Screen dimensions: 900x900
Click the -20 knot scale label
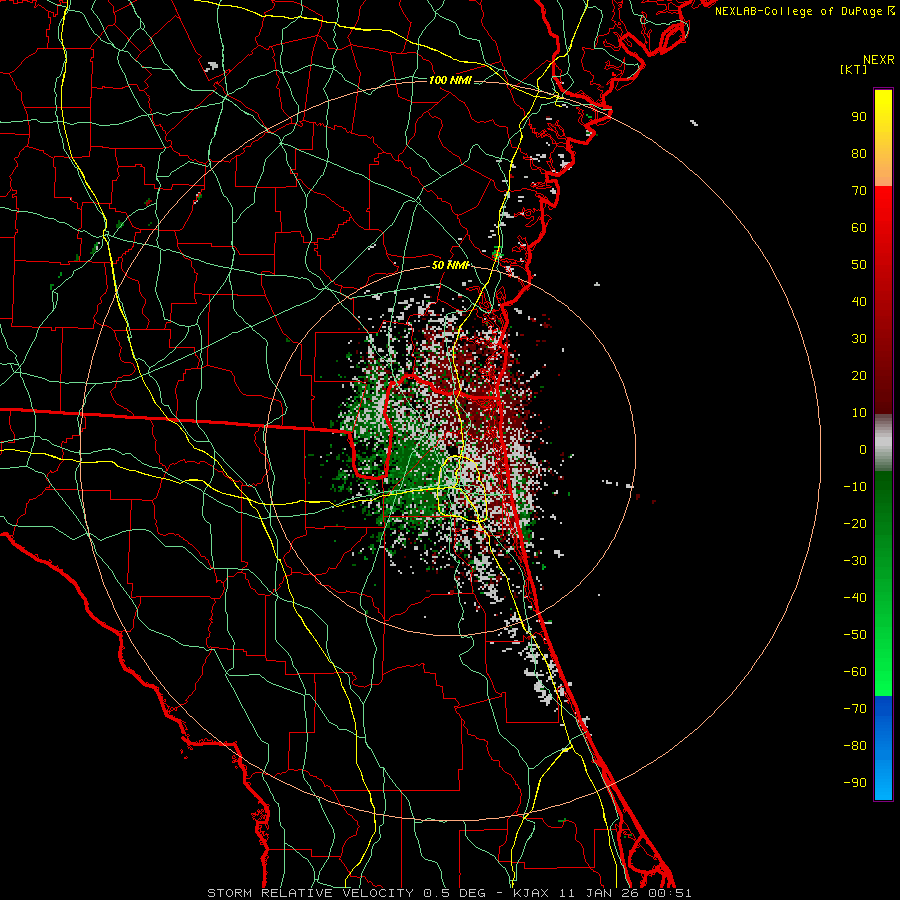pyautogui.click(x=855, y=524)
